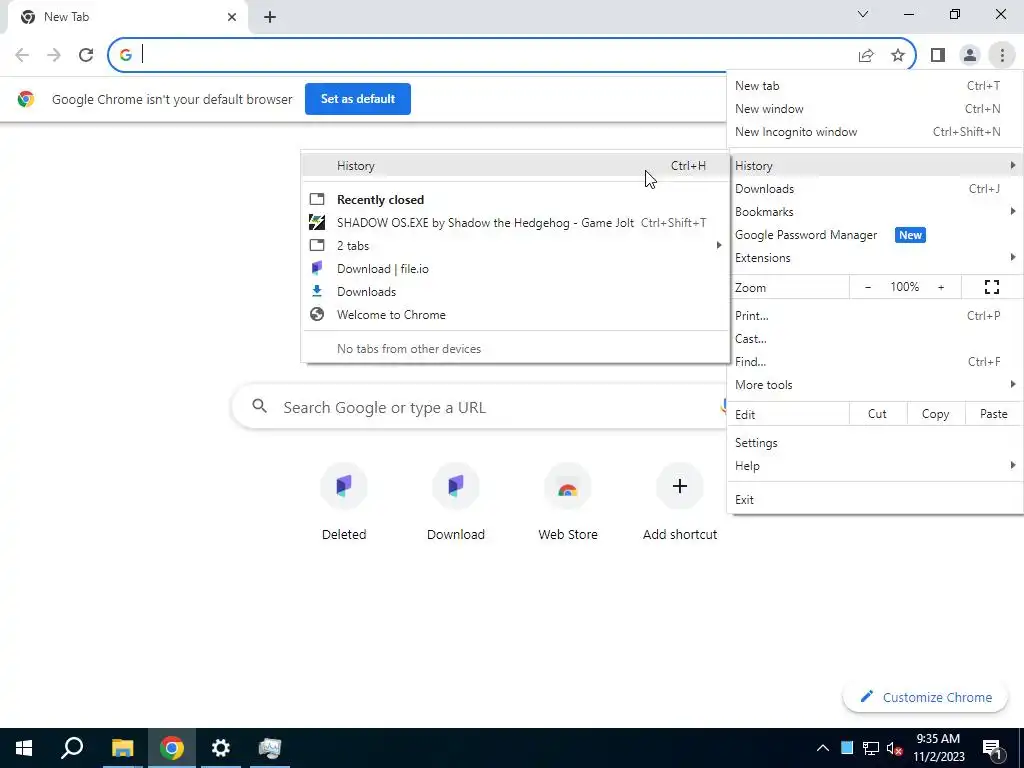The width and height of the screenshot is (1024, 768).
Task: Open File Explorer from taskbar
Action: pyautogui.click(x=122, y=748)
